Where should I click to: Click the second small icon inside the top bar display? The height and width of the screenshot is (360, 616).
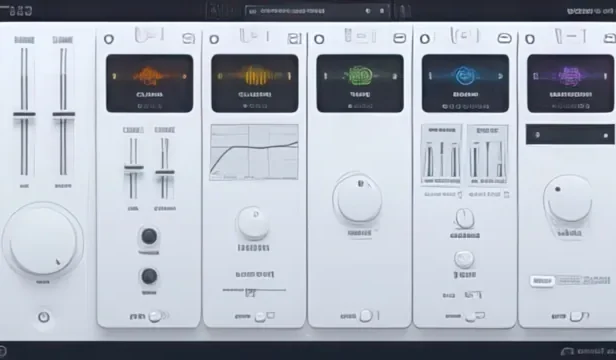[382, 11]
